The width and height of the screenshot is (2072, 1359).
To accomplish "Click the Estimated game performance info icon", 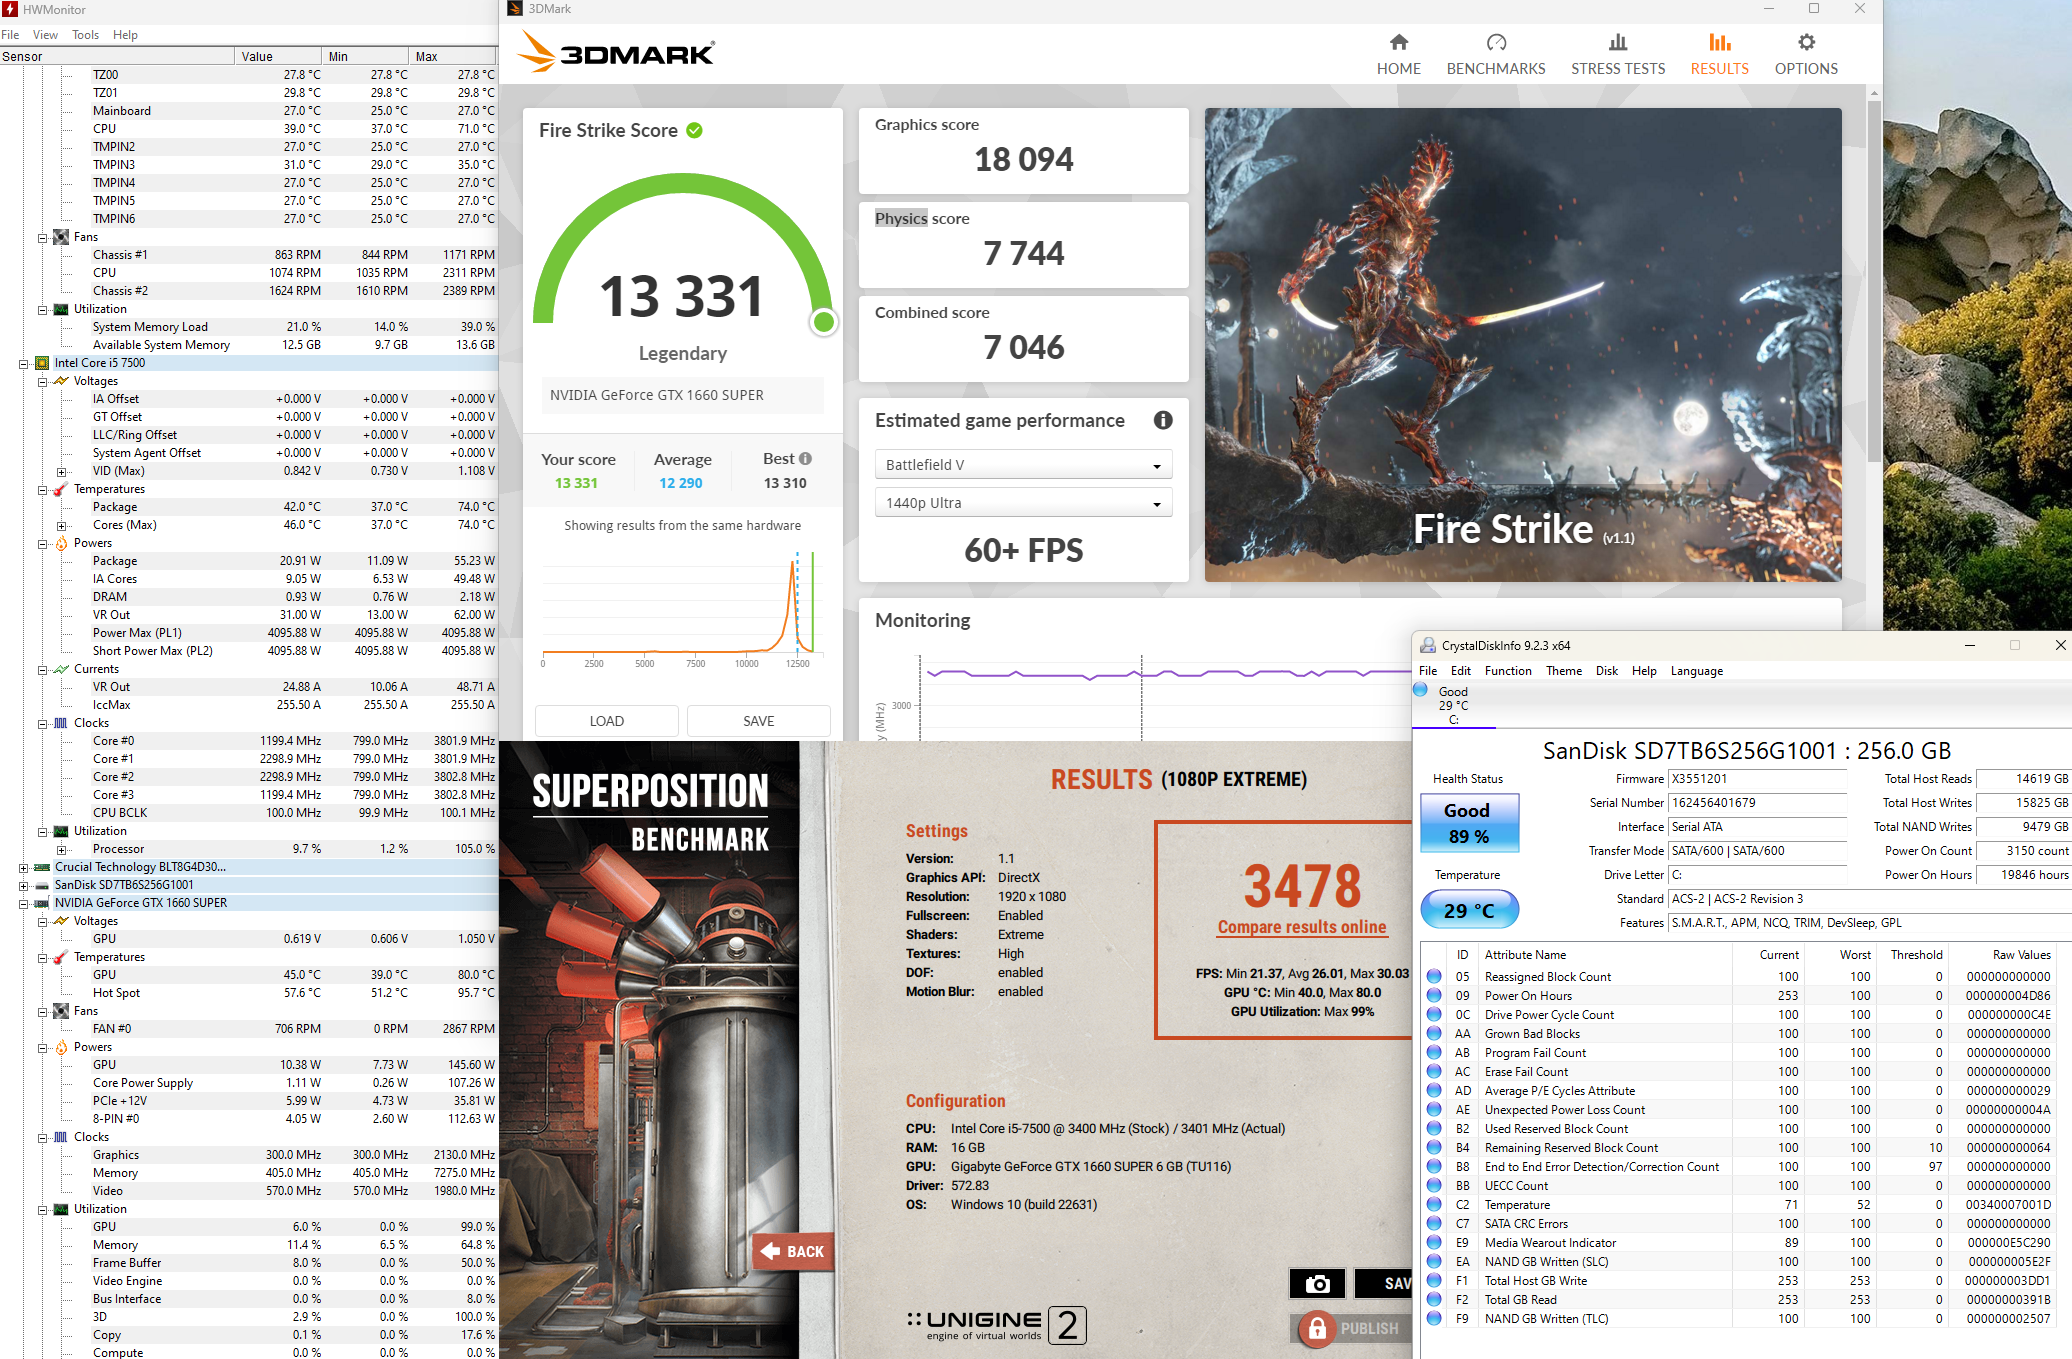I will pyautogui.click(x=1163, y=420).
